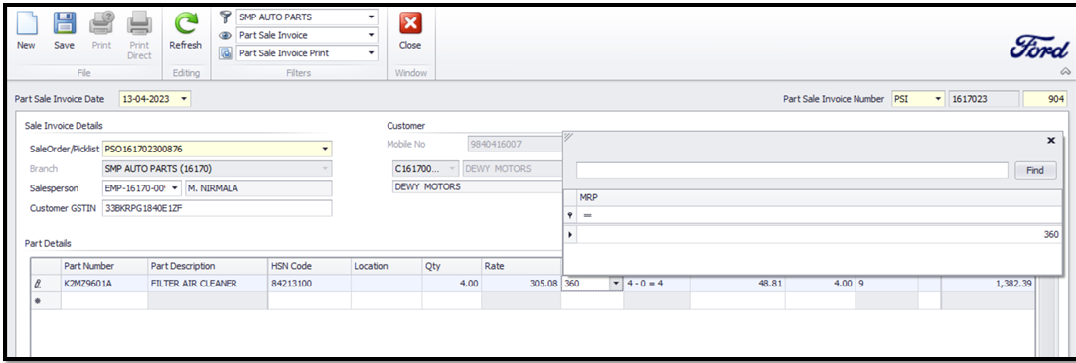Screen dimensions: 1076x363
Task: Click the MRP column header in popup
Action: [818, 198]
